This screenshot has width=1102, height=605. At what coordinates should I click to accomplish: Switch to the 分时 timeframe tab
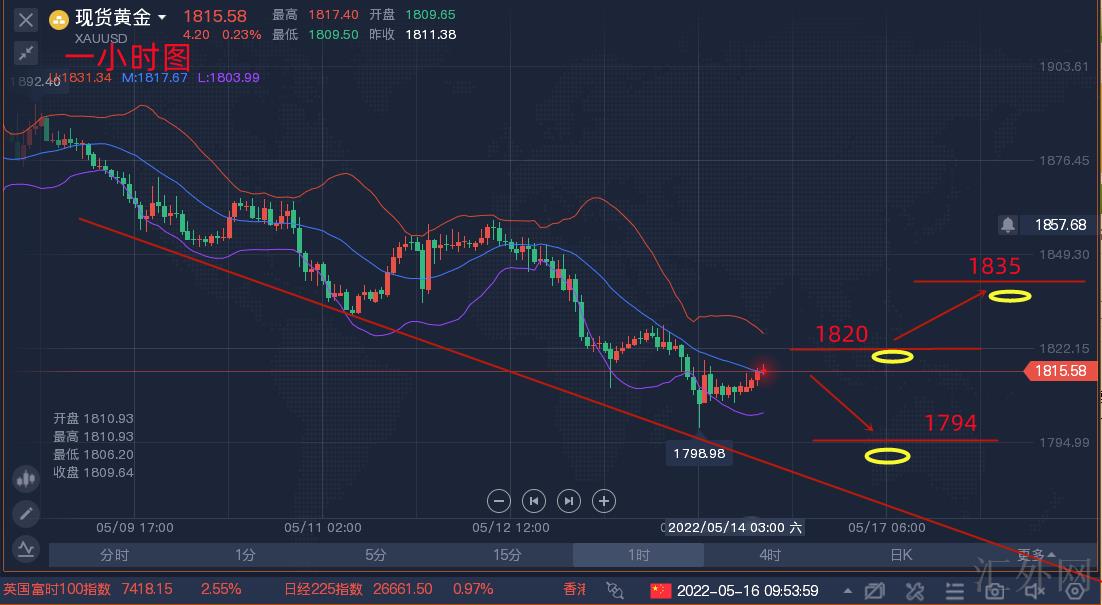114,555
